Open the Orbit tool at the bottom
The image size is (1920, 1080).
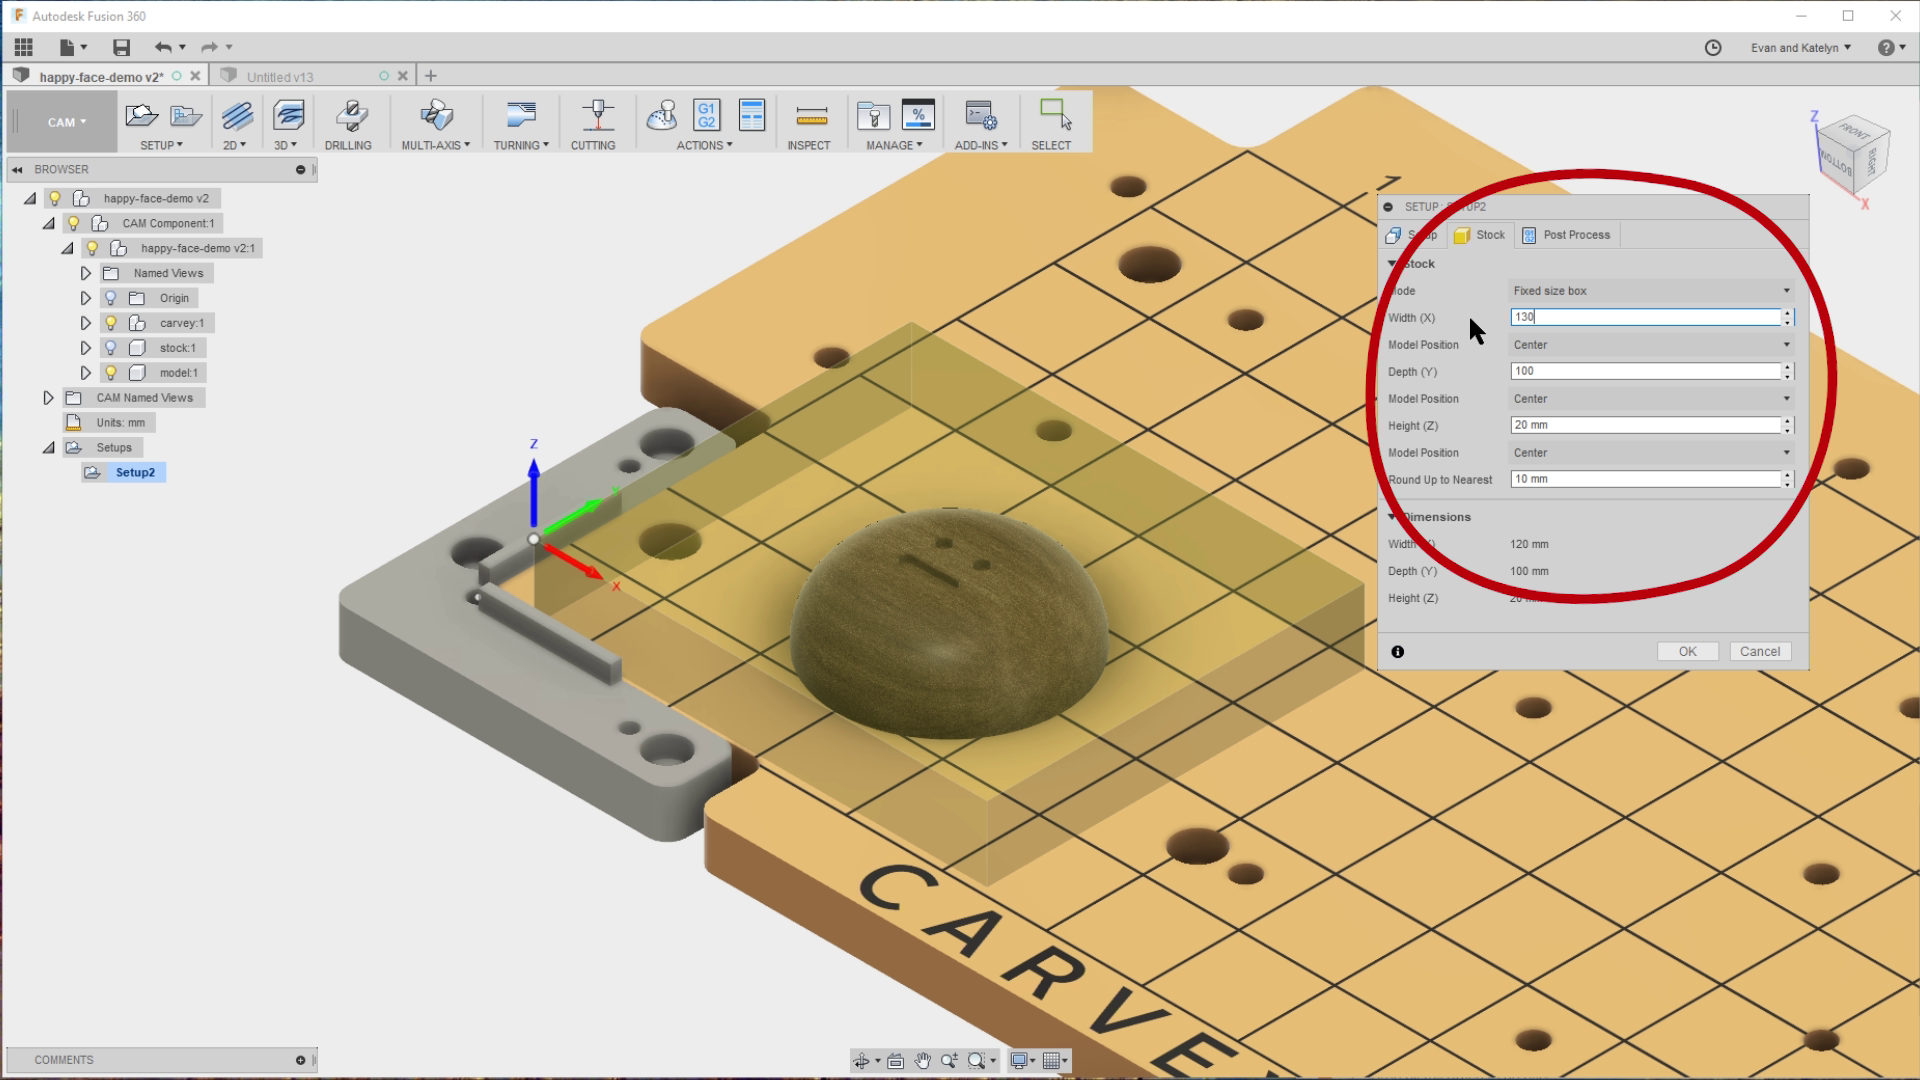coord(862,1061)
